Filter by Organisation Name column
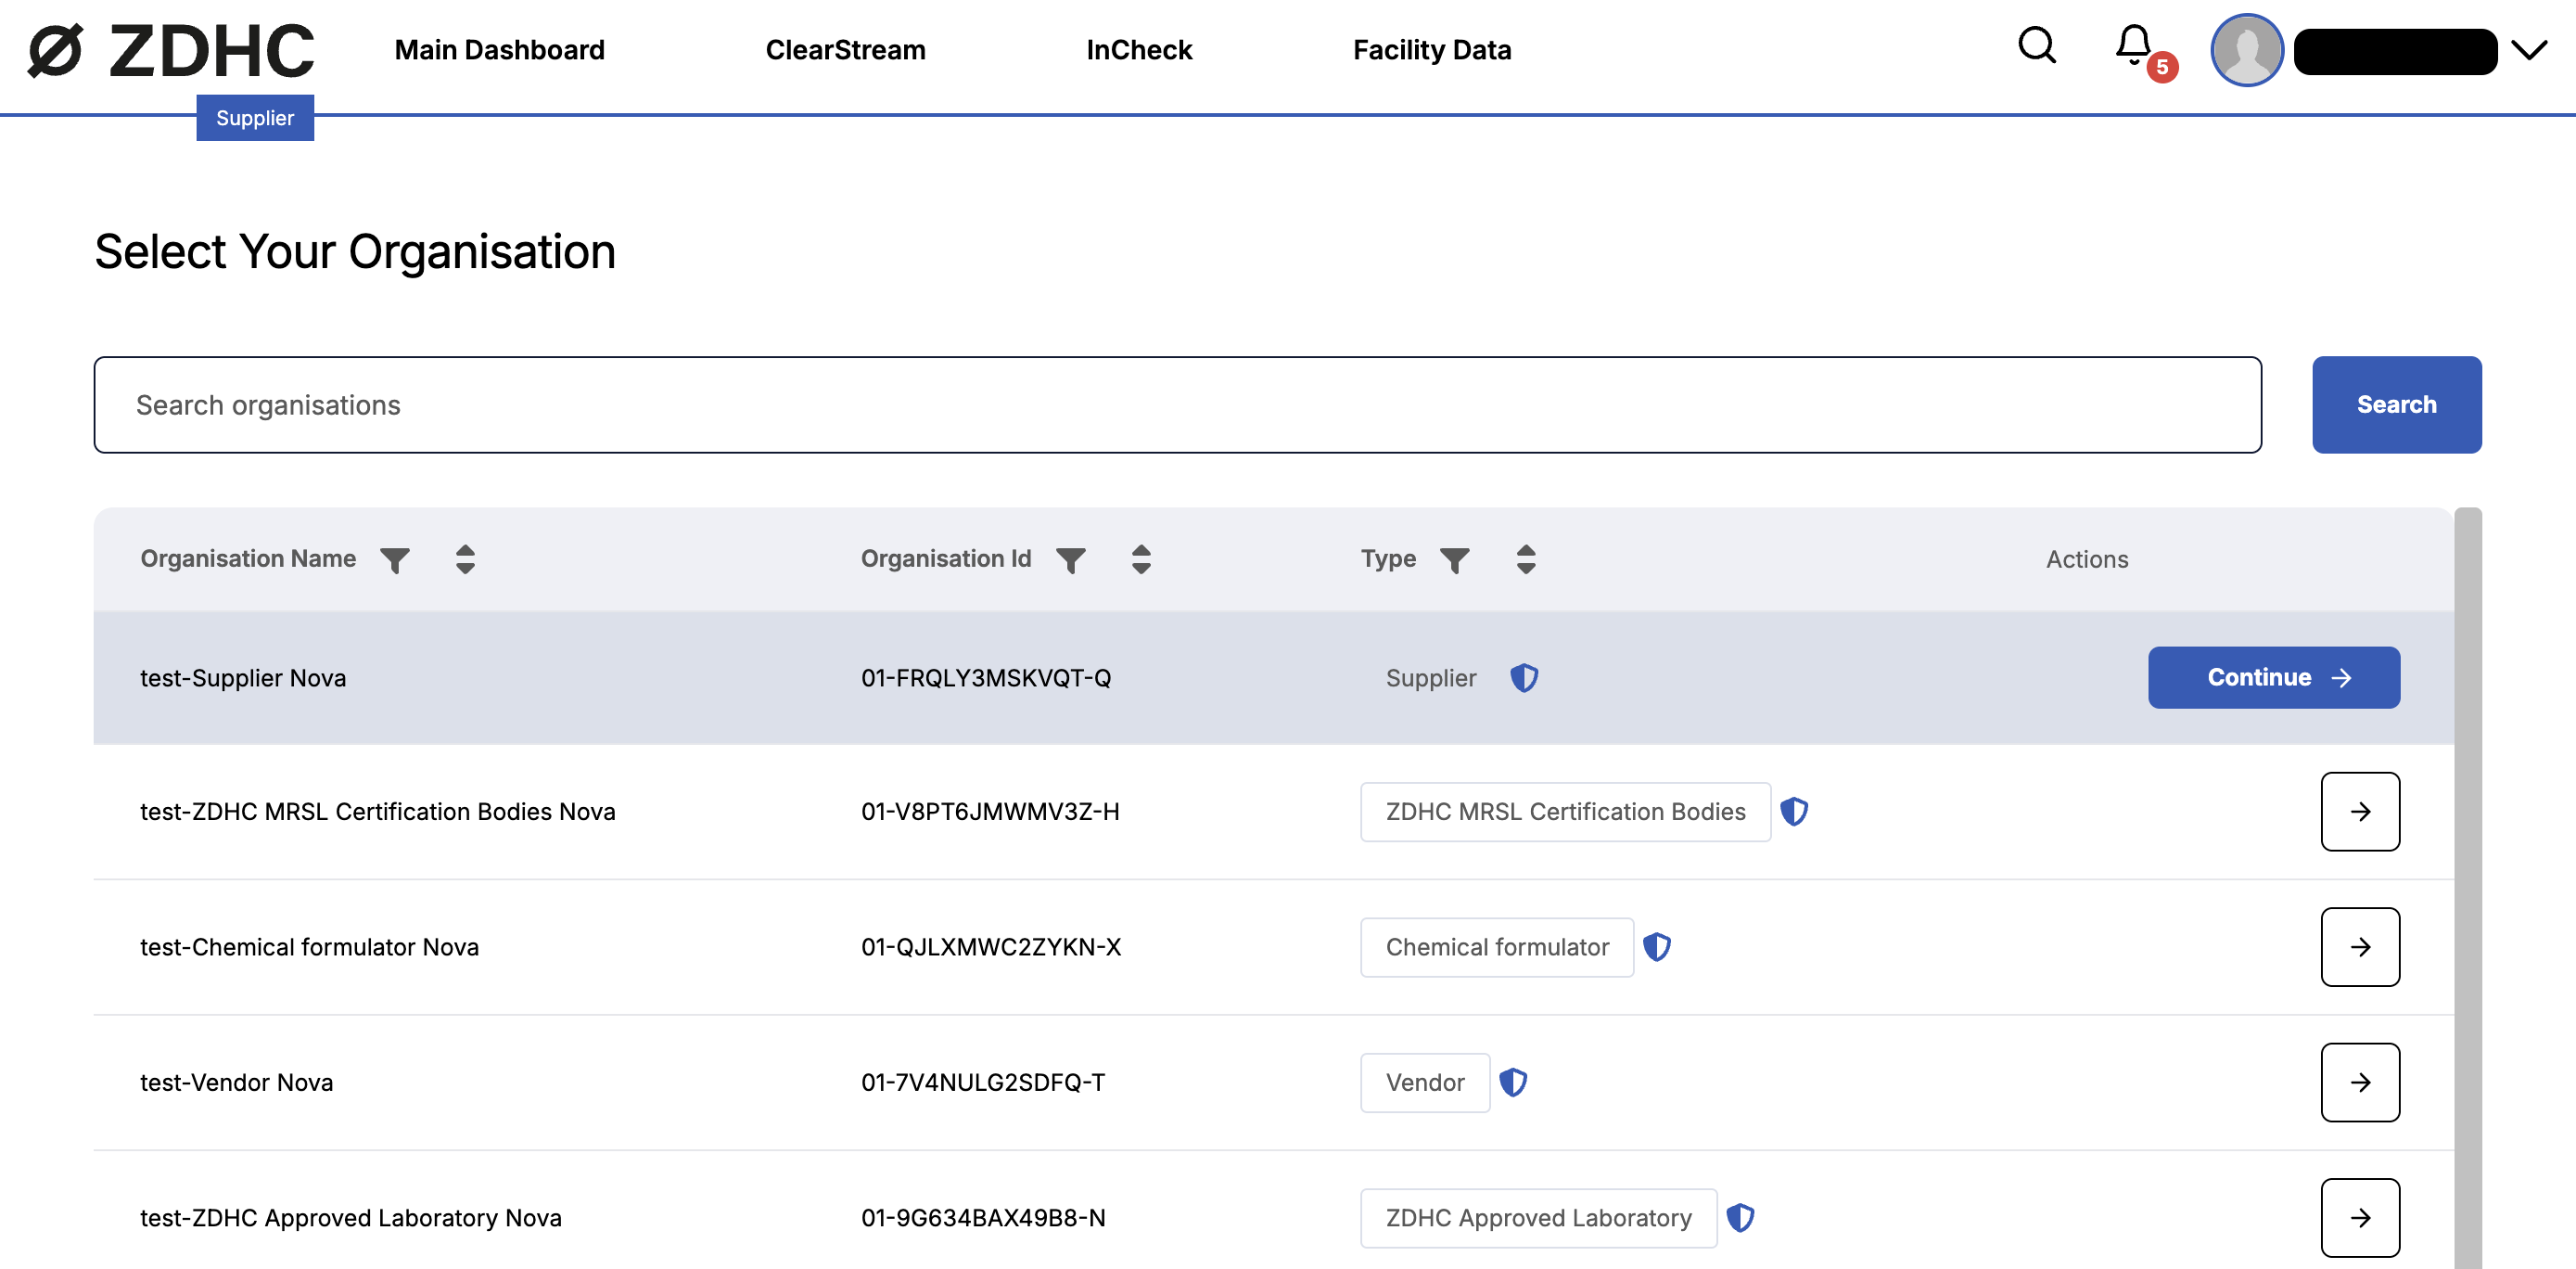 395,560
